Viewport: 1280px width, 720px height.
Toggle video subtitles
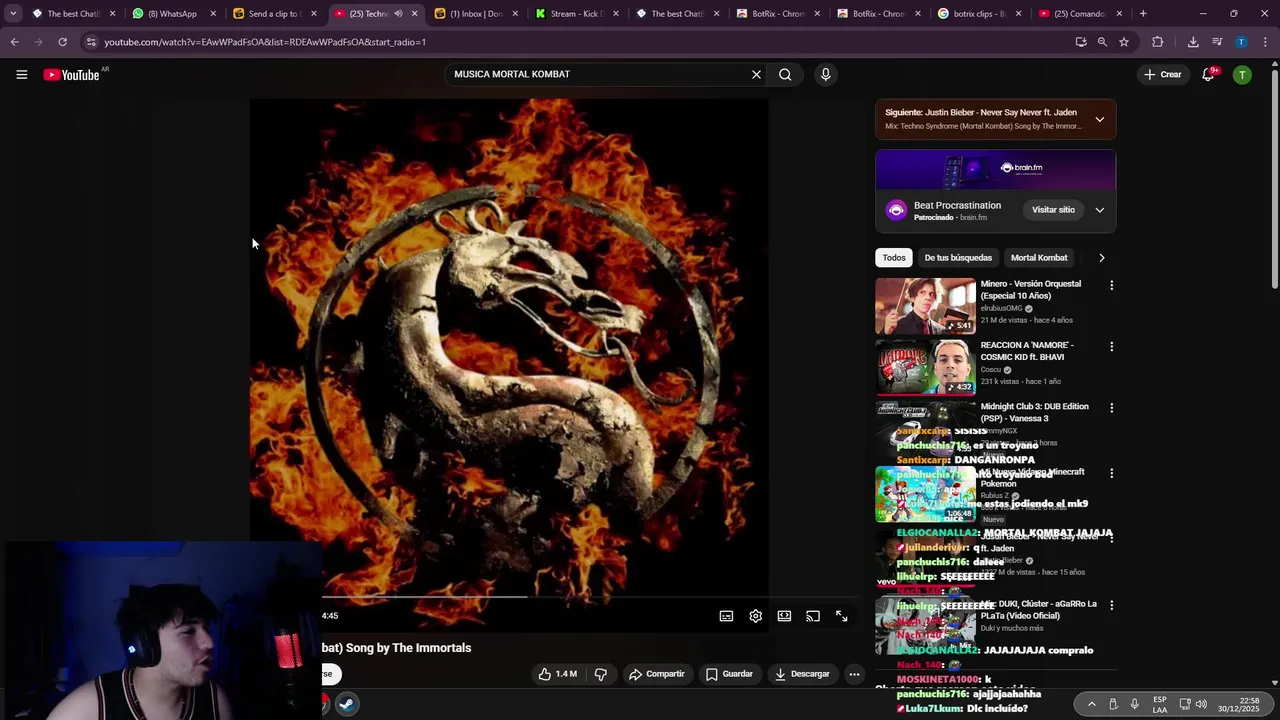point(726,616)
